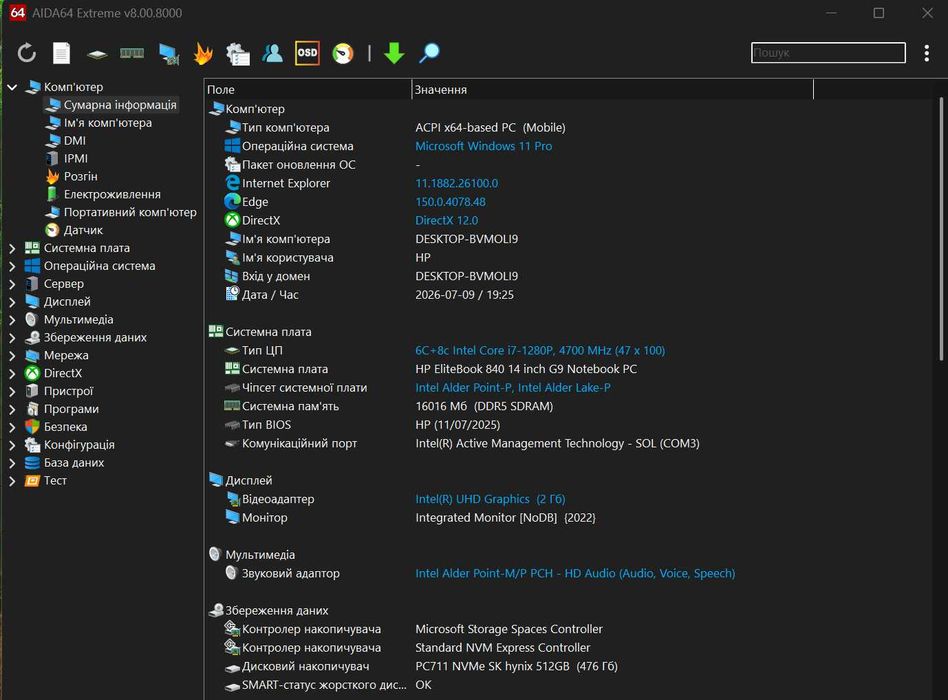Open the memory benchmark RAM icon
Screen dimensions: 948x700
(132, 53)
